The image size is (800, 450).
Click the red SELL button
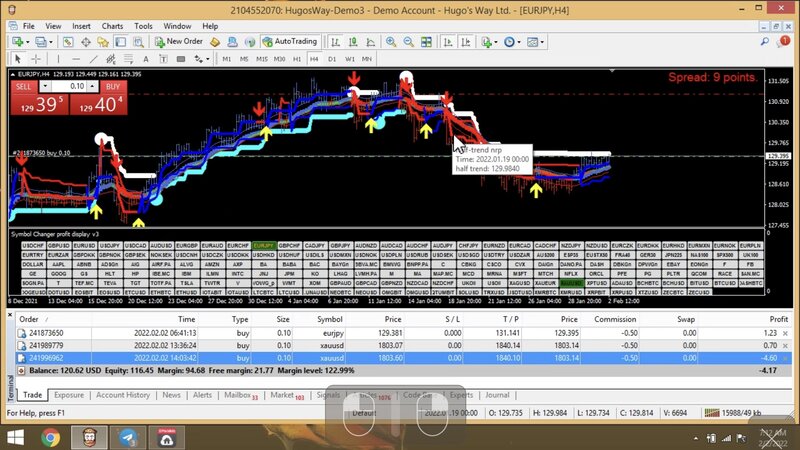click(23, 87)
